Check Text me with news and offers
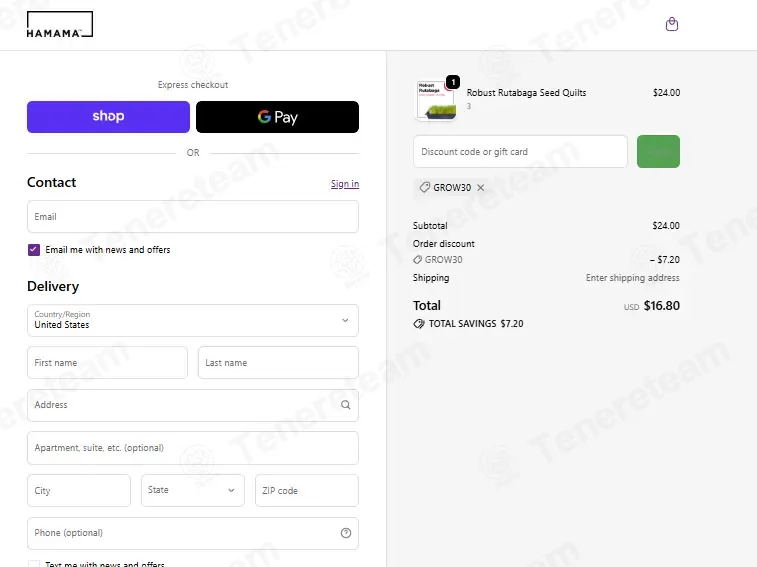The image size is (757, 567). coord(34,564)
